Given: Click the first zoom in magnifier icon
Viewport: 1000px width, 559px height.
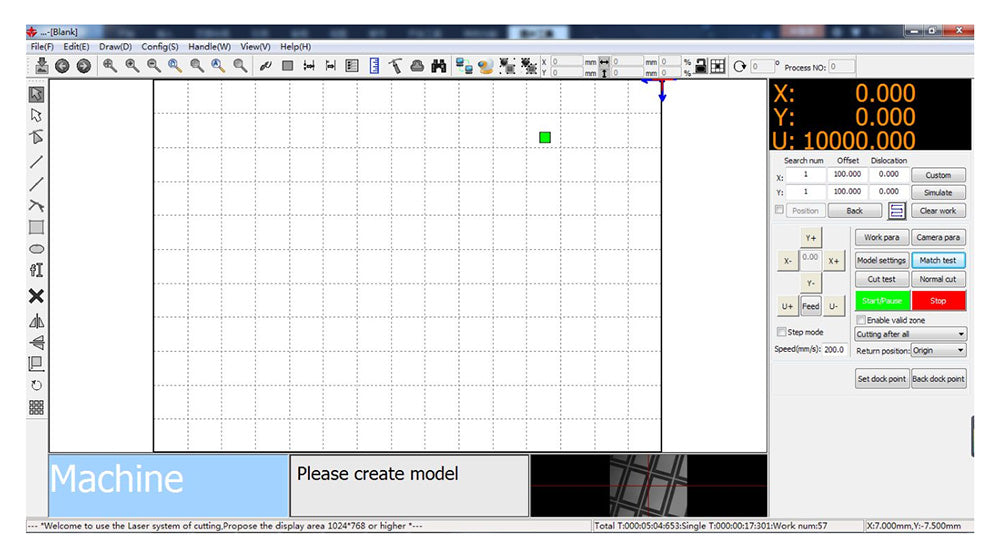Looking at the screenshot, I should tap(110, 66).
